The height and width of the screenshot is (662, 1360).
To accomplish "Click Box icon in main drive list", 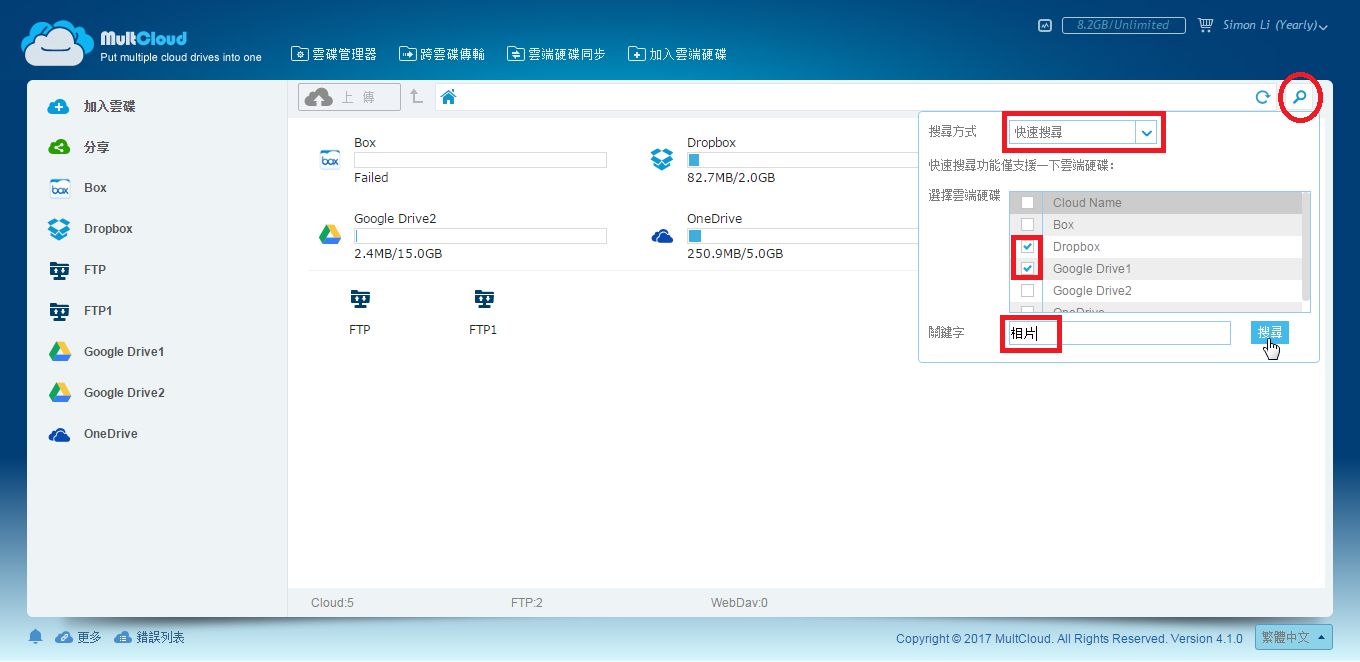I will 330,160.
